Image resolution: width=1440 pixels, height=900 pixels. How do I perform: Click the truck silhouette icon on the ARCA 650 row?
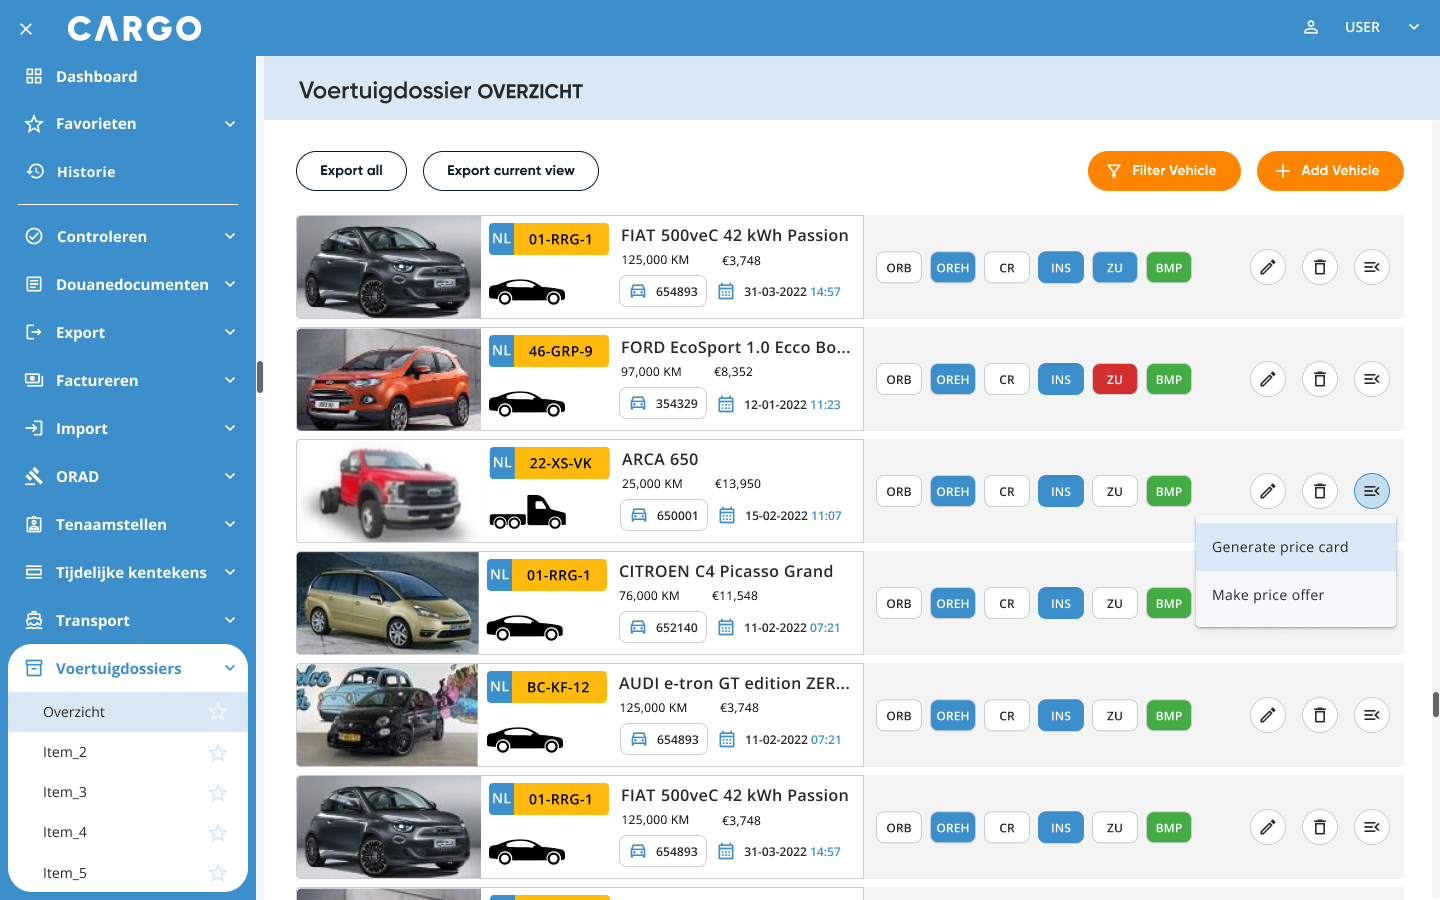coord(527,512)
